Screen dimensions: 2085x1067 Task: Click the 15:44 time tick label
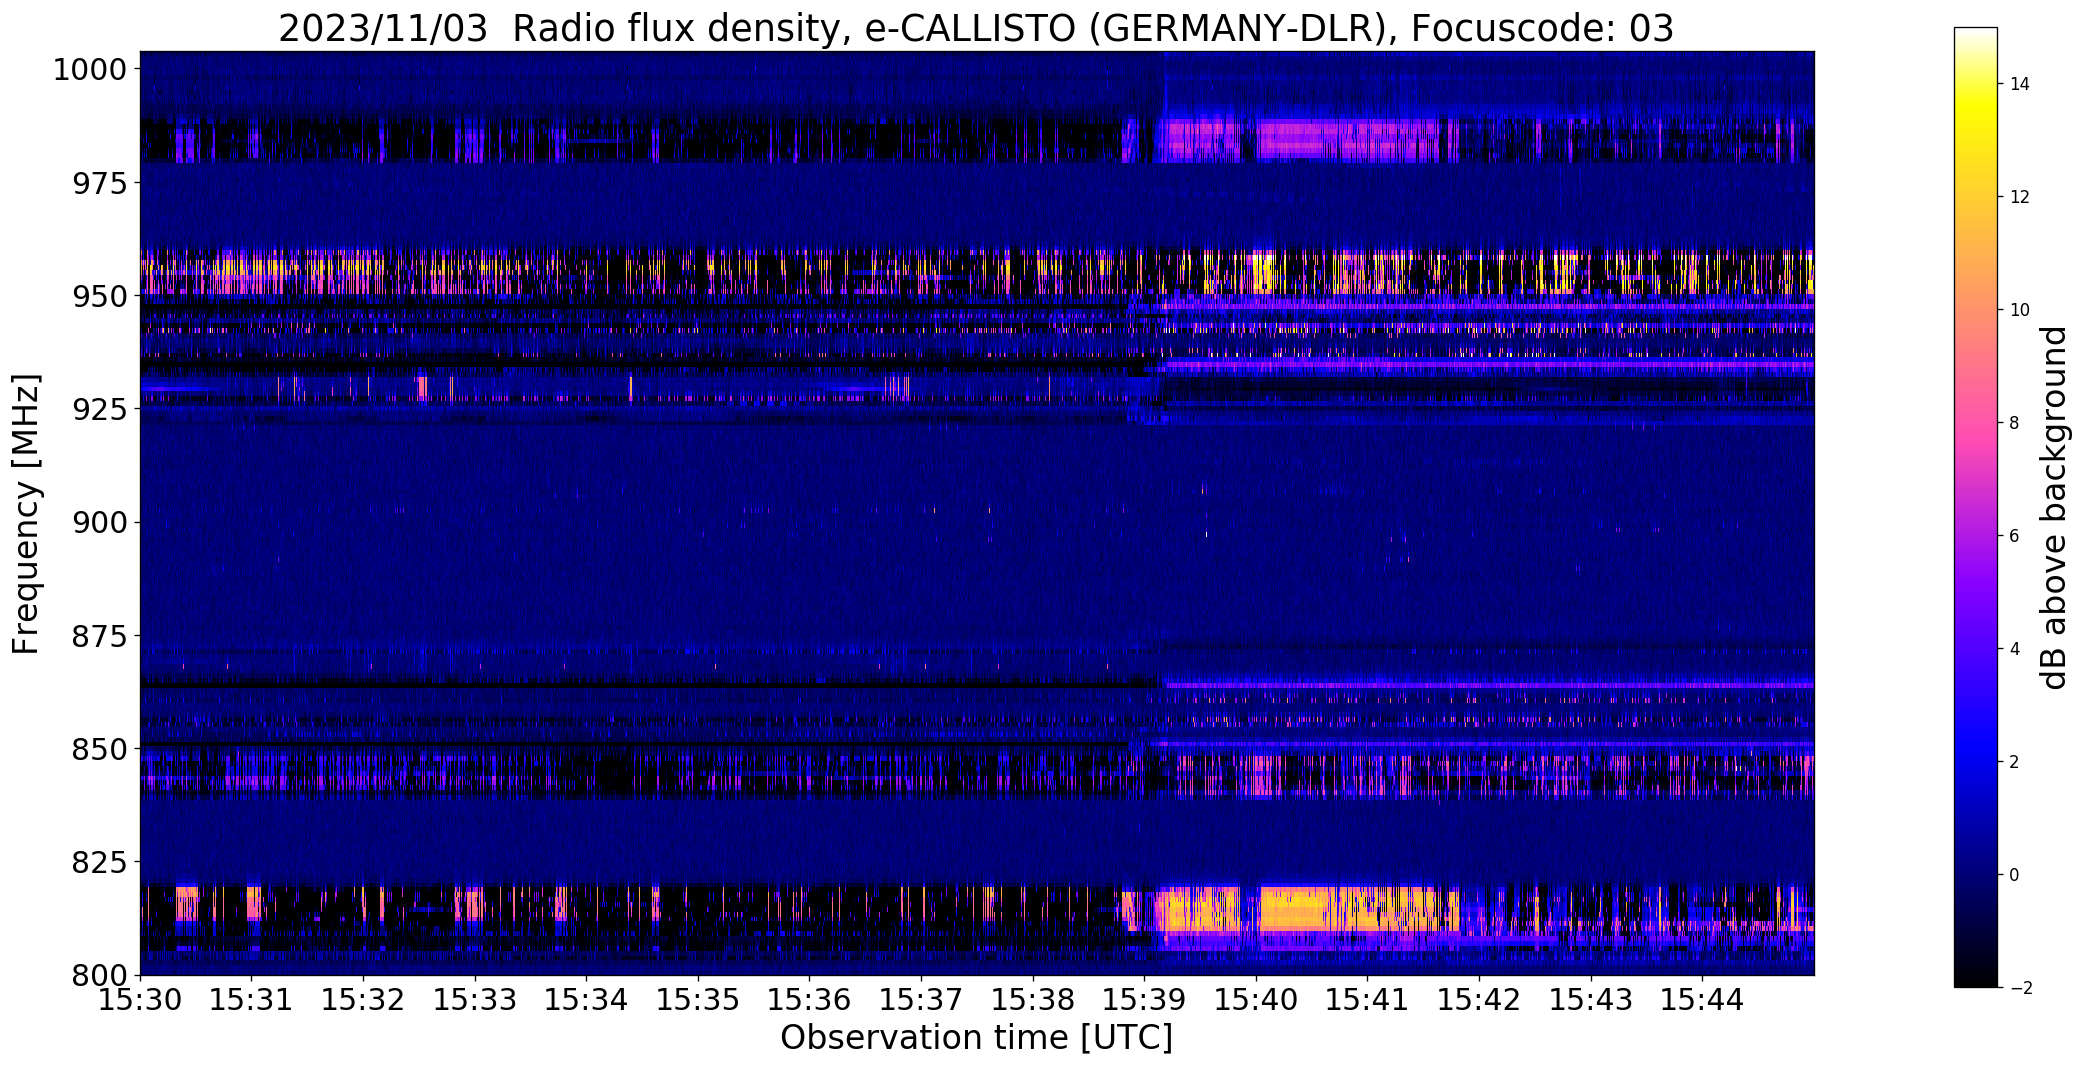(1703, 1000)
